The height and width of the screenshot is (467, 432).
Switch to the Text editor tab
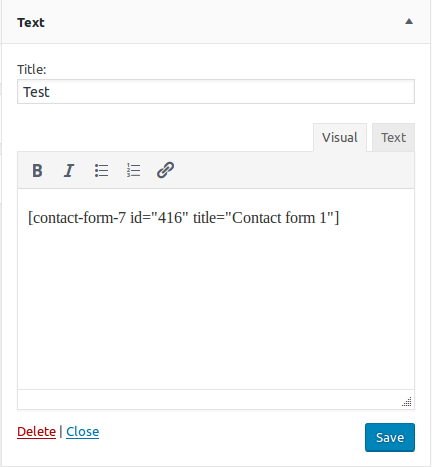point(393,137)
